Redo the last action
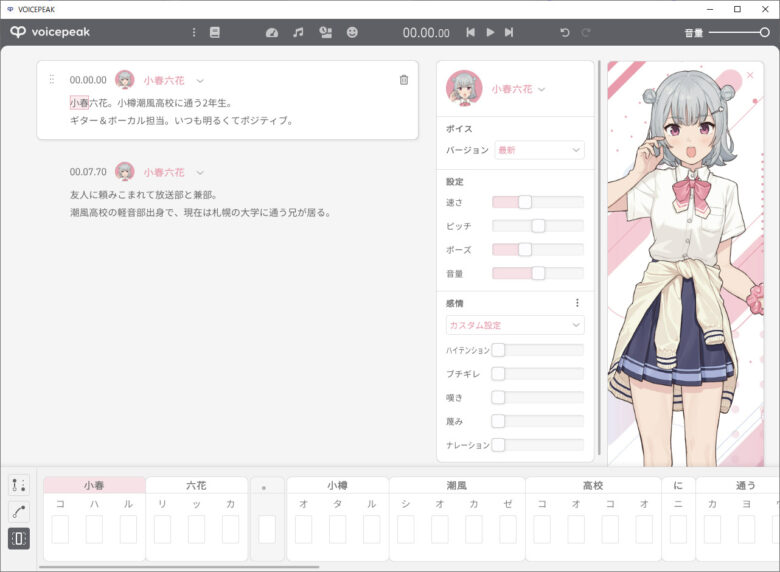The image size is (780, 572). [x=585, y=32]
